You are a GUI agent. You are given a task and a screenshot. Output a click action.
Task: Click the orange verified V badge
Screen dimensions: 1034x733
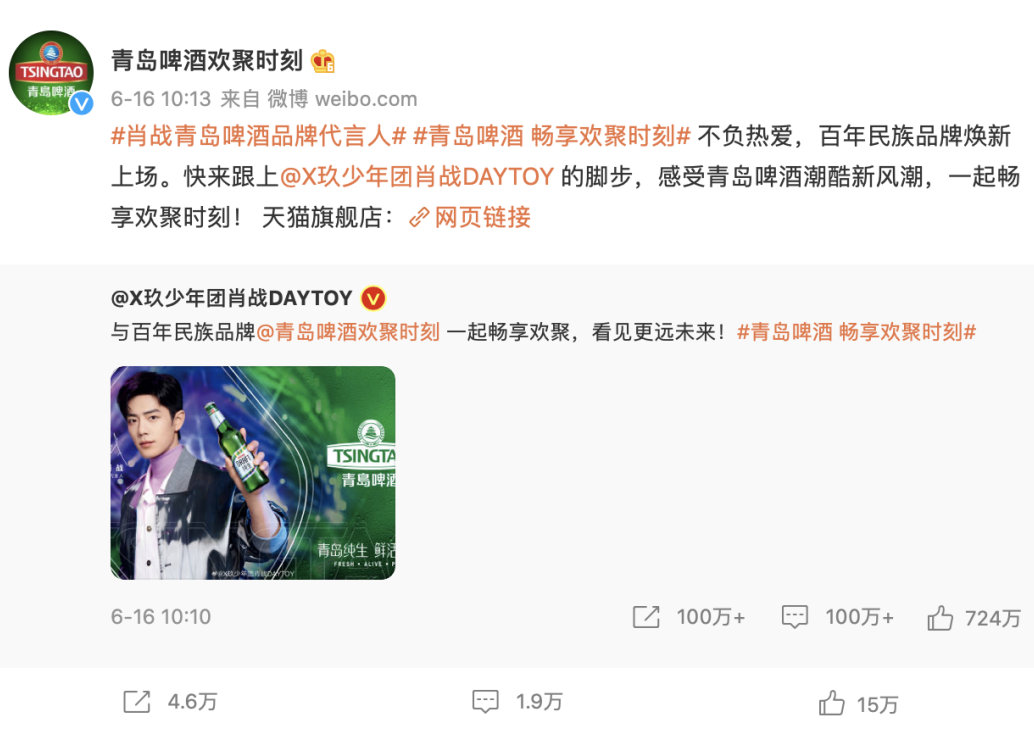(x=373, y=299)
